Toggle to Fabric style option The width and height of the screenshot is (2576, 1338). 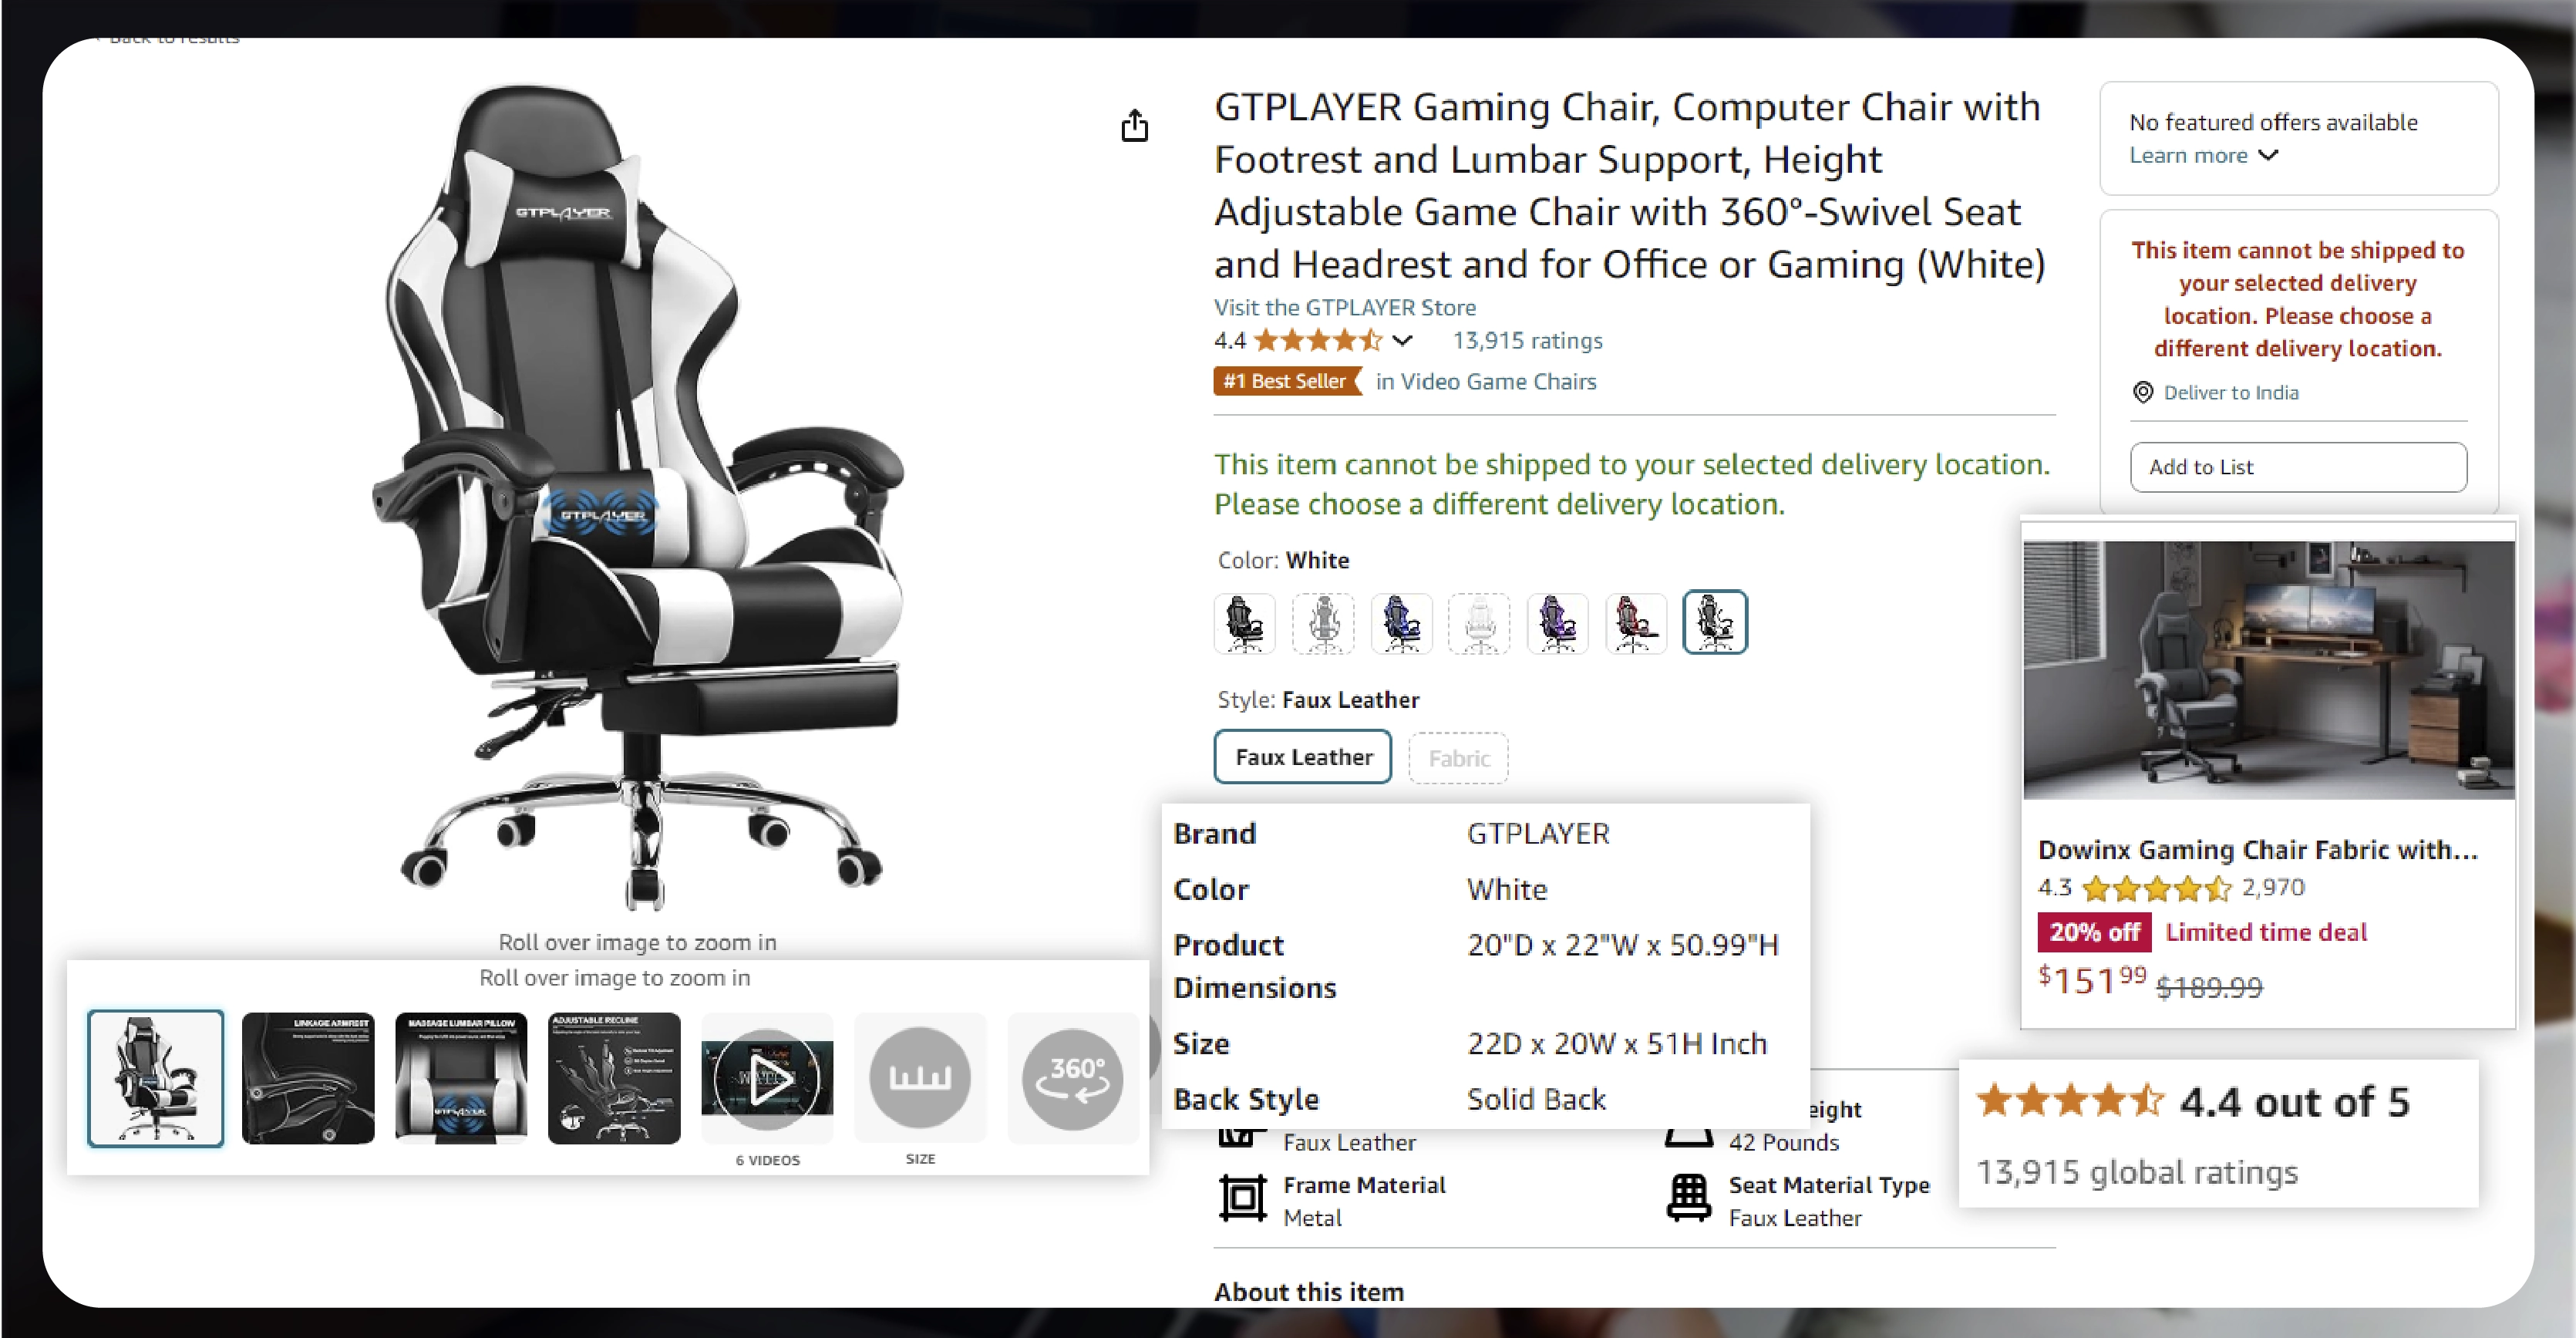(x=1456, y=757)
